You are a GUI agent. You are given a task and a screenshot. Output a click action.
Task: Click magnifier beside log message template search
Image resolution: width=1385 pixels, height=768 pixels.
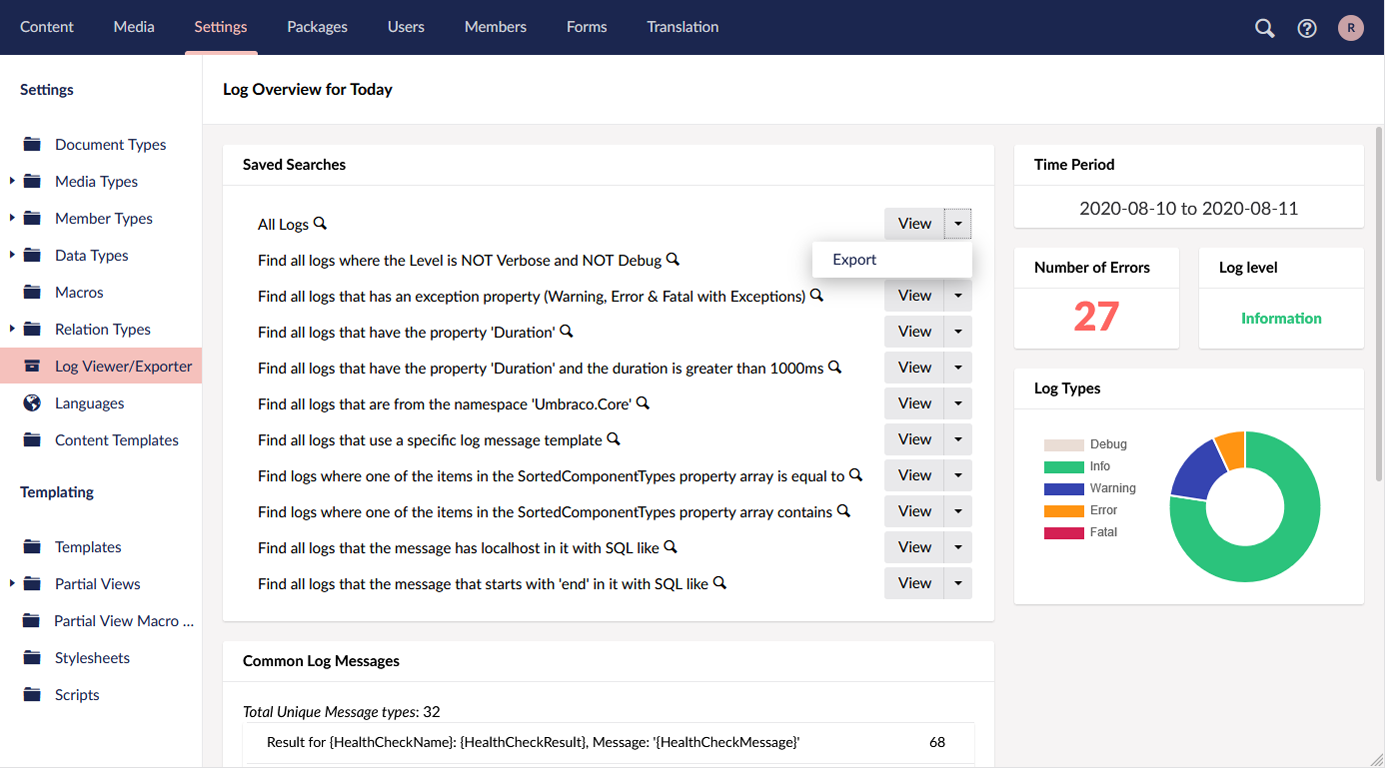click(x=614, y=439)
